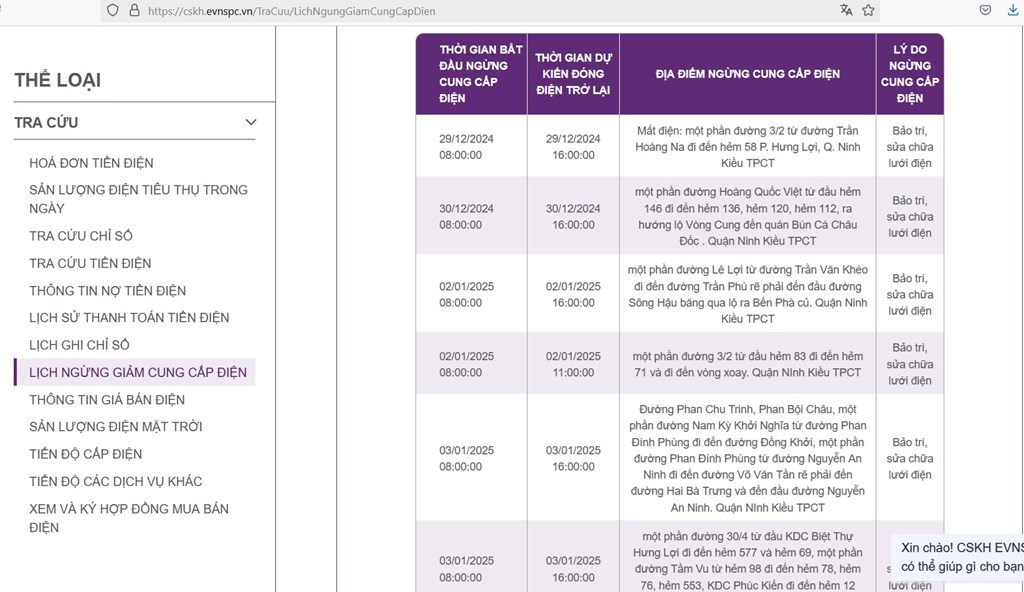Click restore time 29/12/2024 16:00:00
Image resolution: width=1024 pixels, height=592 pixels.
click(x=573, y=147)
